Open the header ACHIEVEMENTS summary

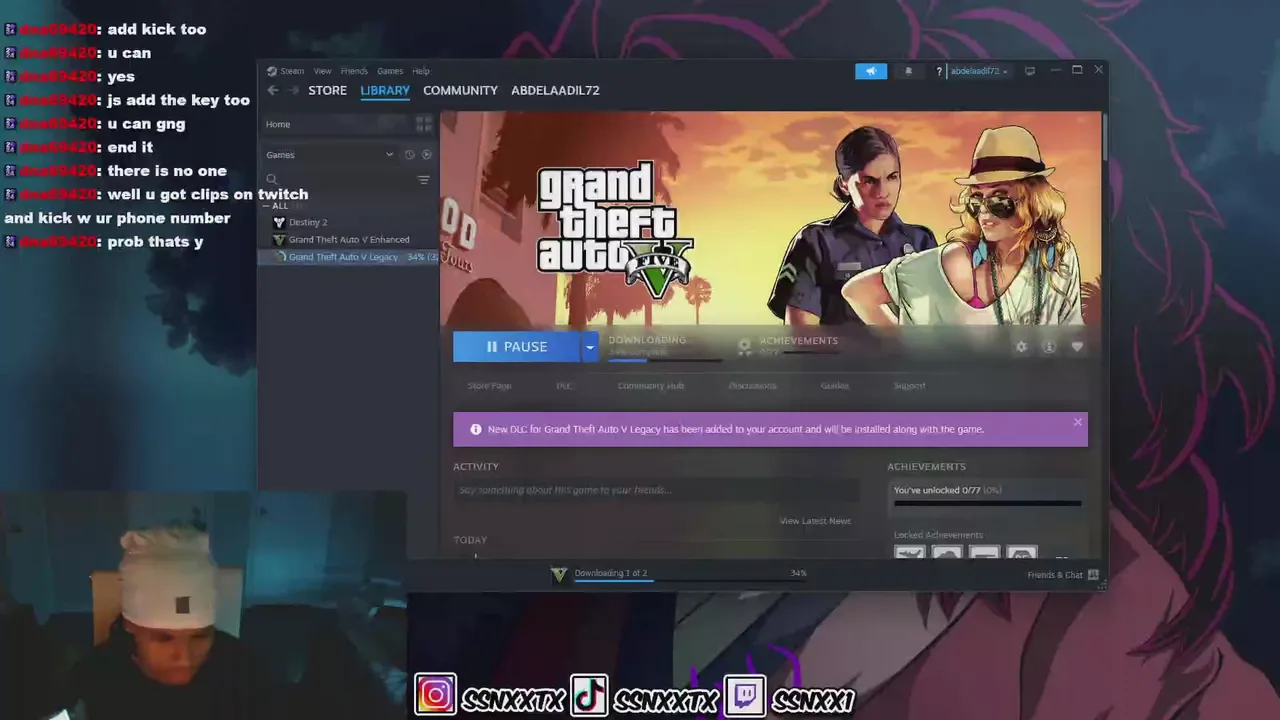coord(788,346)
